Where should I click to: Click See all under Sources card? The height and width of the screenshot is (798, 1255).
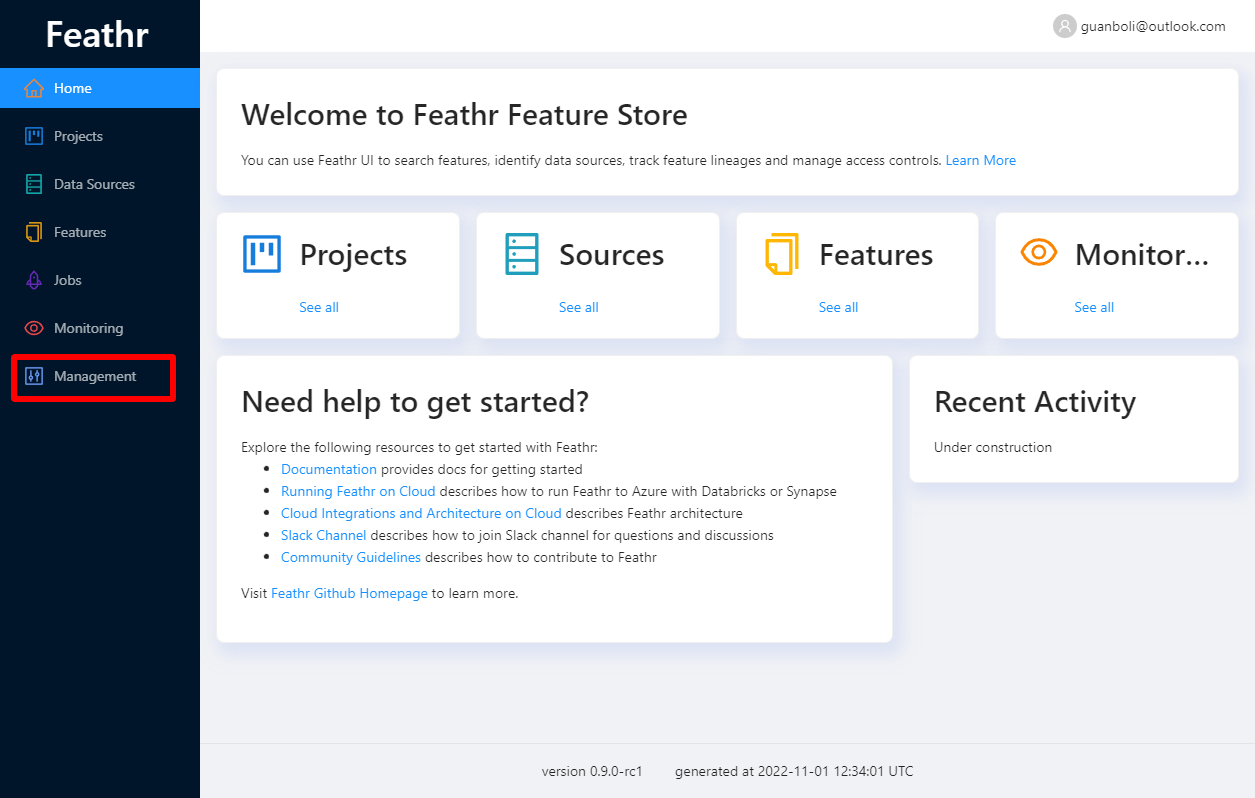579,307
